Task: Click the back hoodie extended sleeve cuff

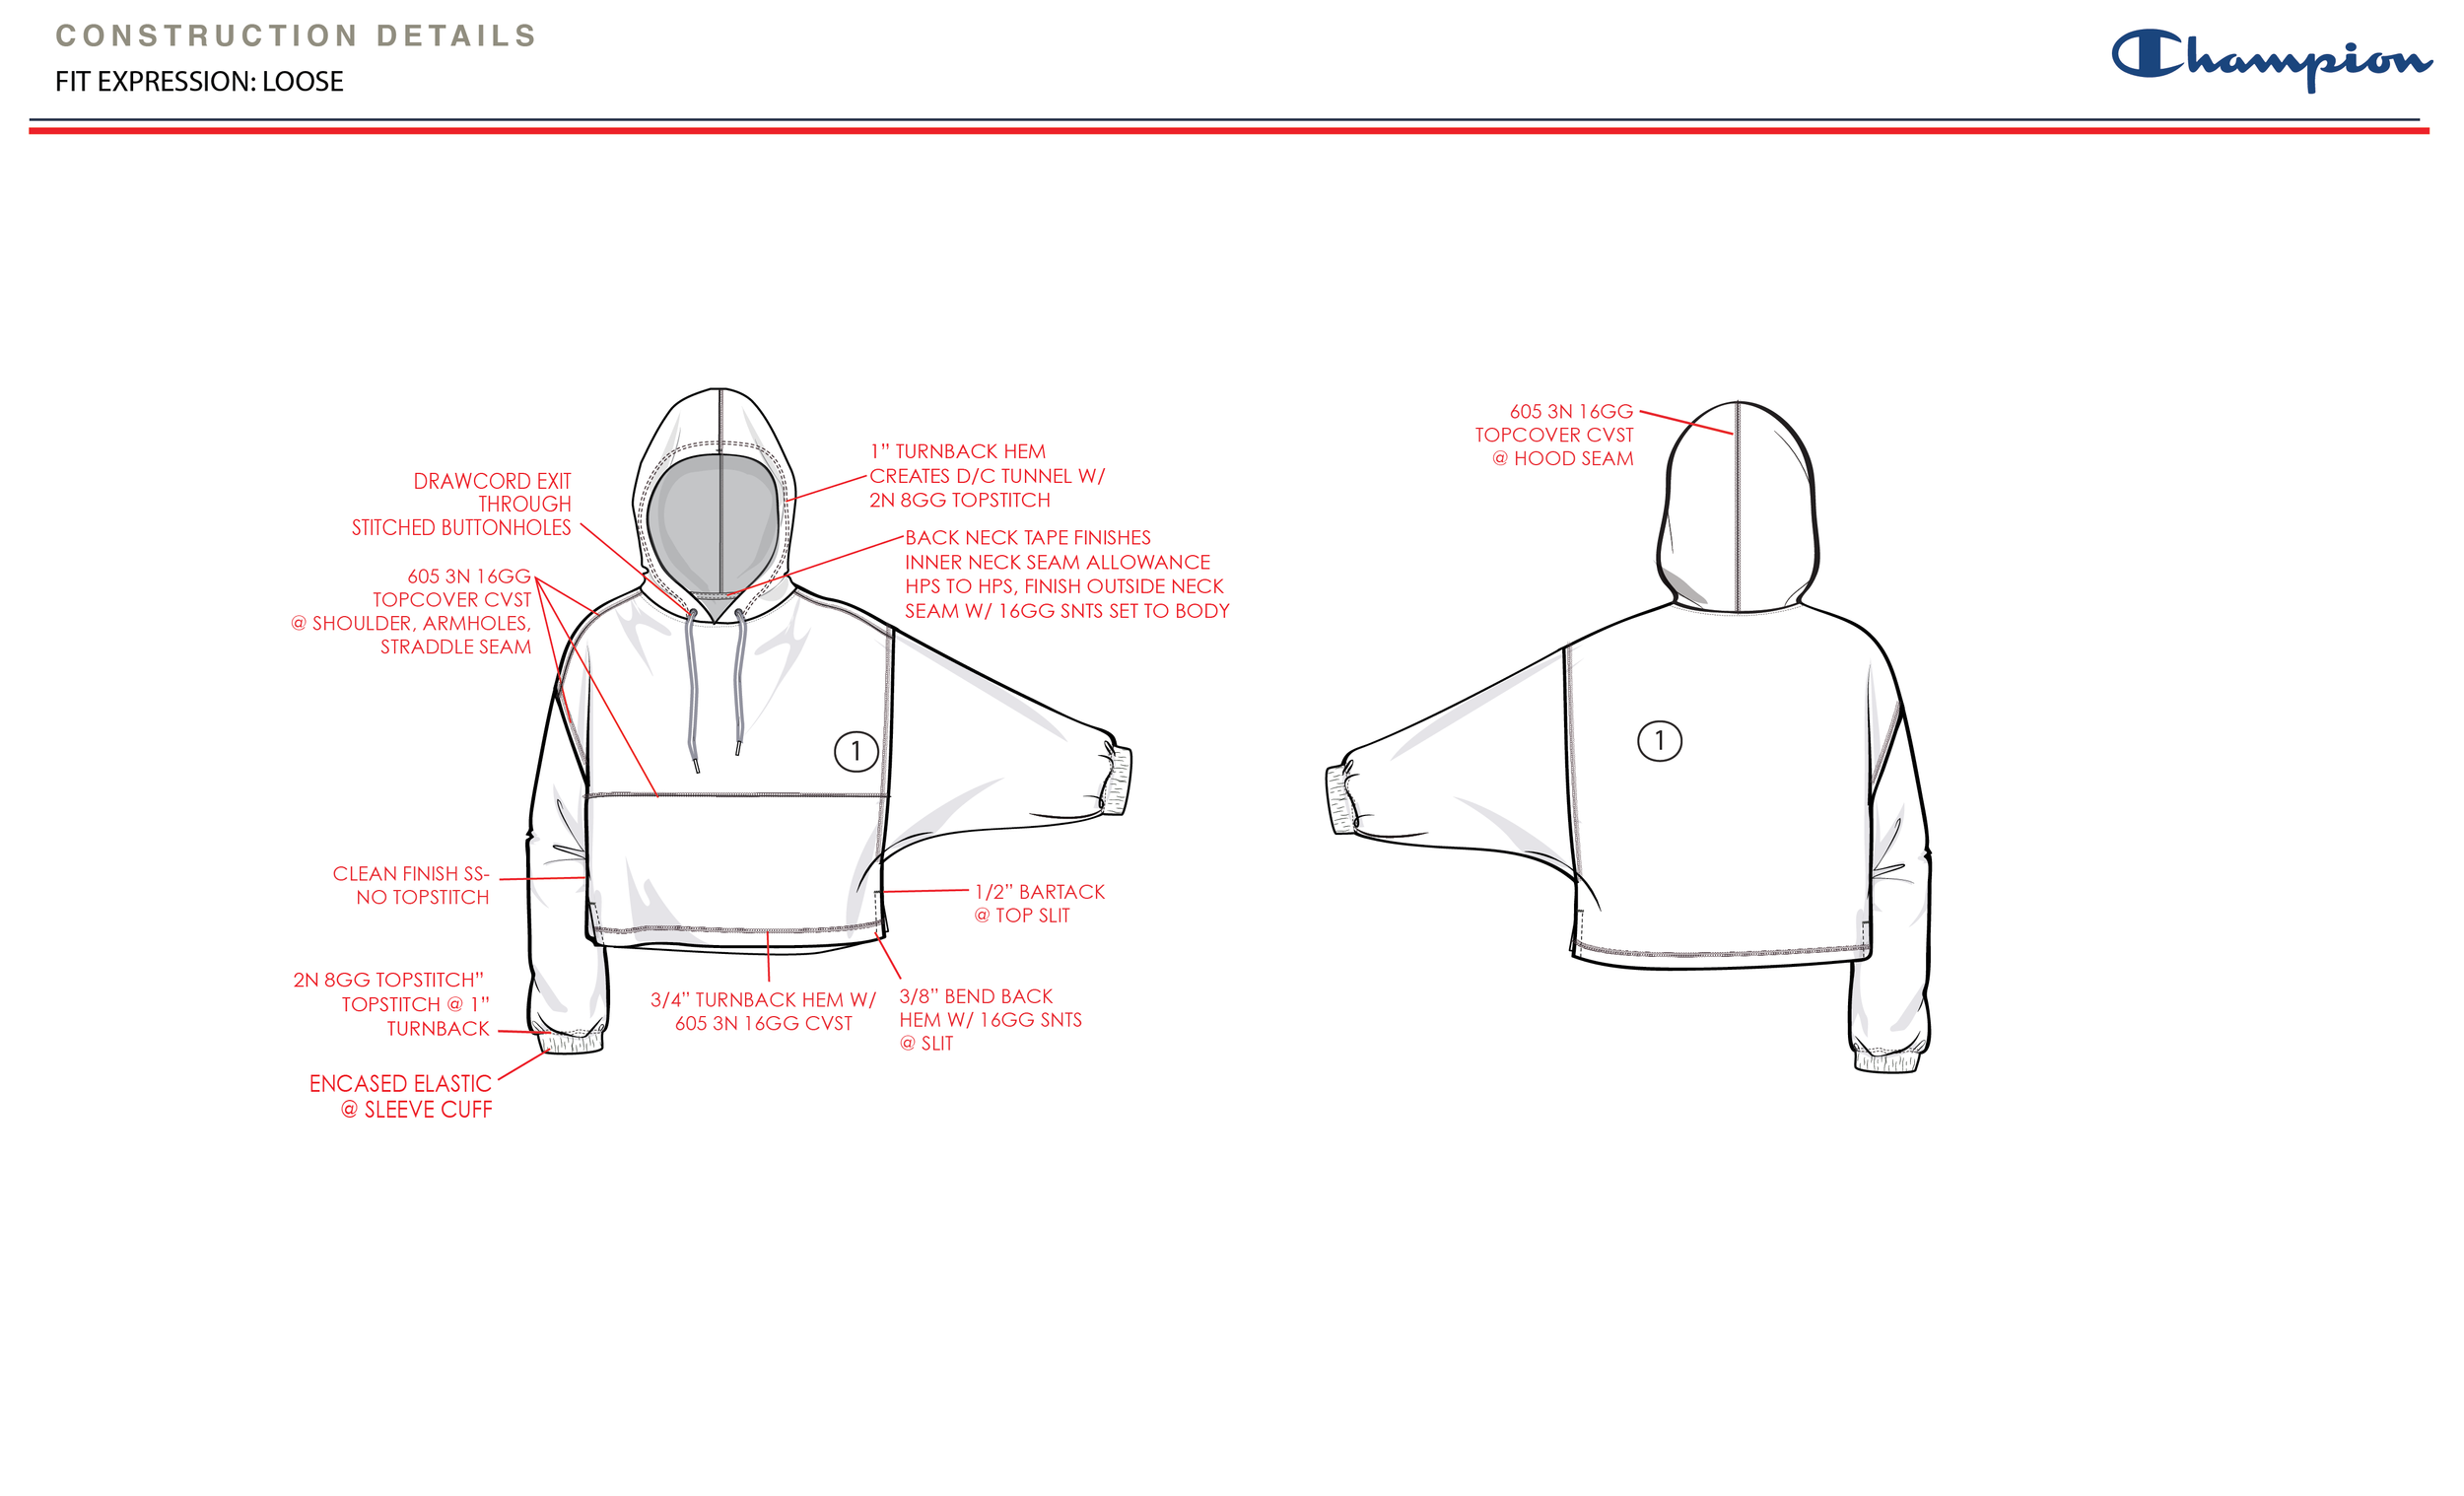Action: click(x=1338, y=799)
